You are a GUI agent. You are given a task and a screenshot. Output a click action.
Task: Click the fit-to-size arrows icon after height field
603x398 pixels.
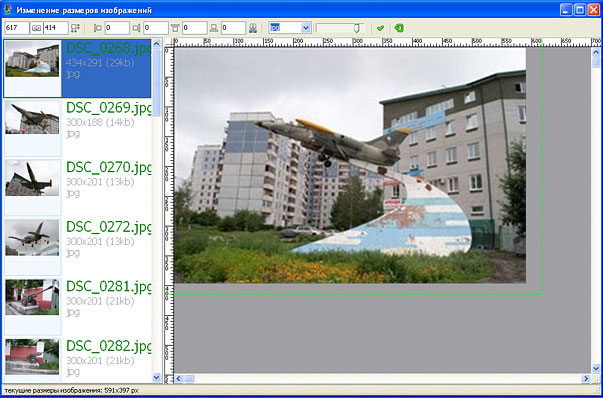(75, 28)
